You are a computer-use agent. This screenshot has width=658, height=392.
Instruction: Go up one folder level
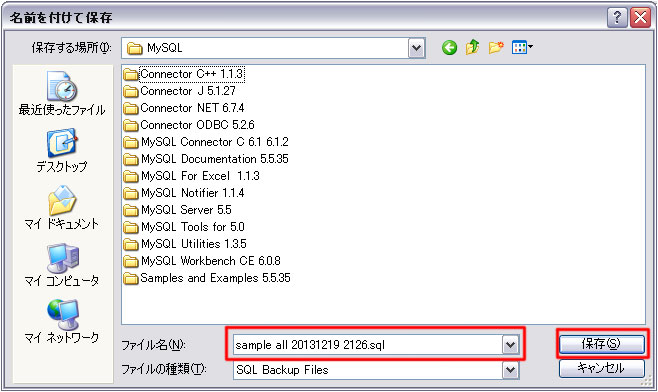pyautogui.click(x=472, y=47)
